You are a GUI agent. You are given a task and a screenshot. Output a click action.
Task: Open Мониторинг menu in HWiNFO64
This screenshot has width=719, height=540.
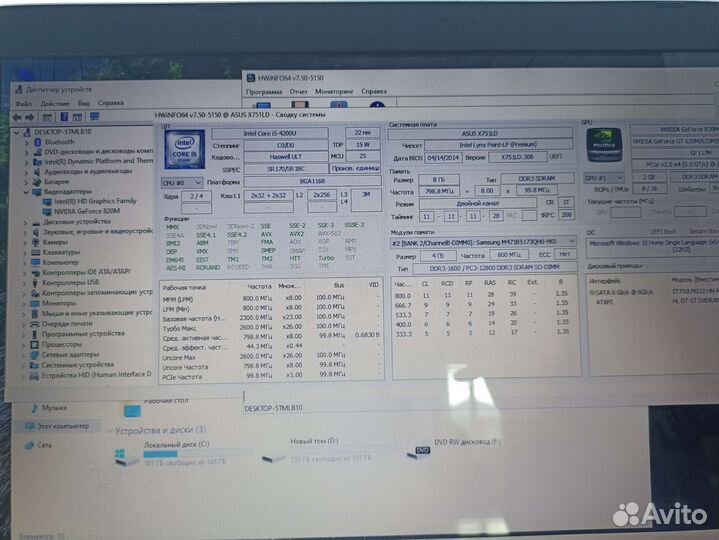334,92
